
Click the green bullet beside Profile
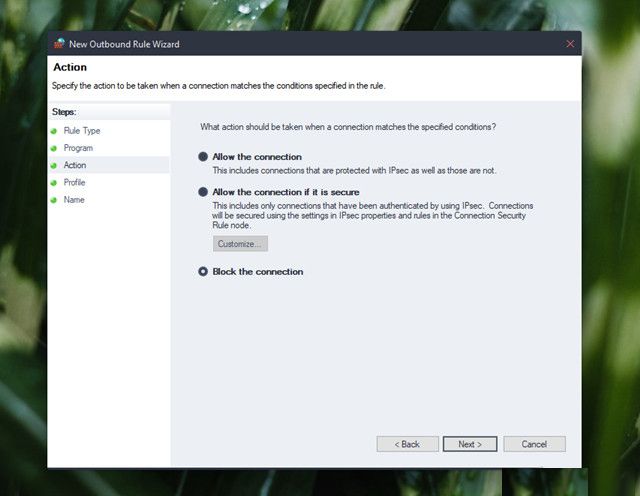pos(54,183)
